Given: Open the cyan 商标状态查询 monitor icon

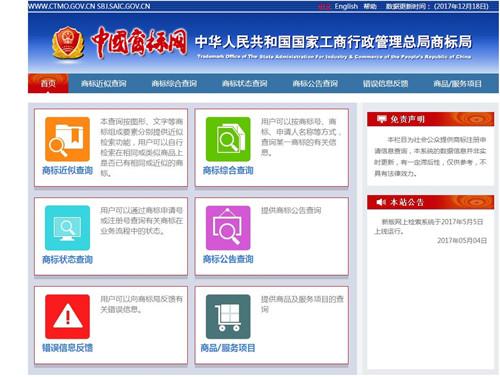Looking at the screenshot, I should (x=67, y=228).
